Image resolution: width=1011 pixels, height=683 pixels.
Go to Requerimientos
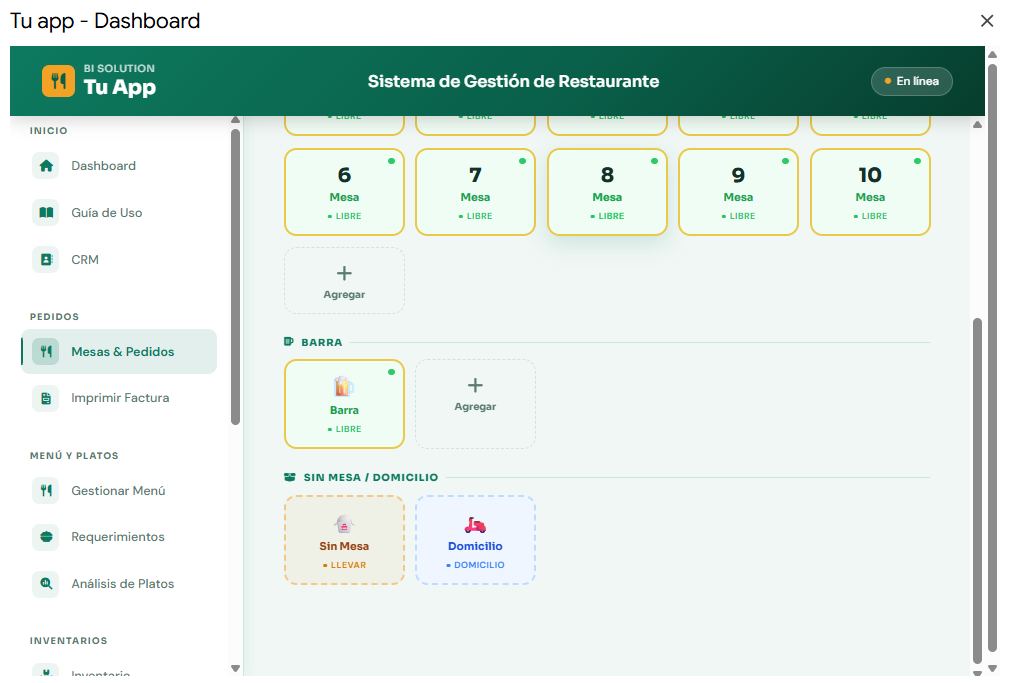pos(119,537)
